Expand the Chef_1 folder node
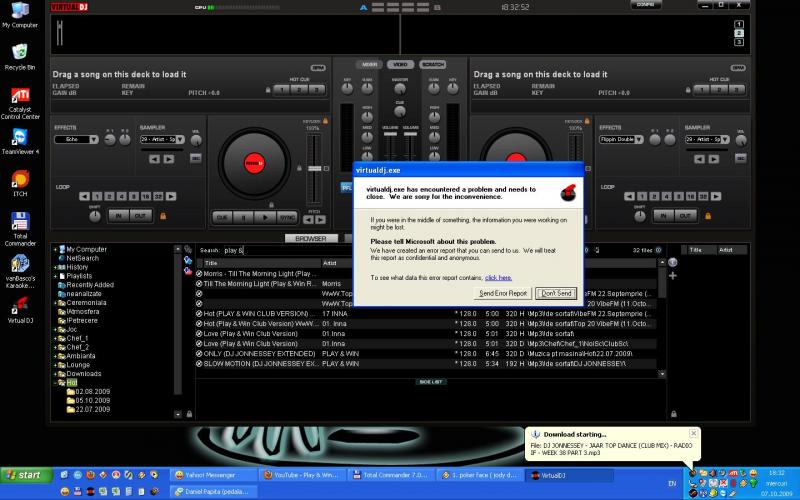The image size is (800, 500). click(x=55, y=338)
